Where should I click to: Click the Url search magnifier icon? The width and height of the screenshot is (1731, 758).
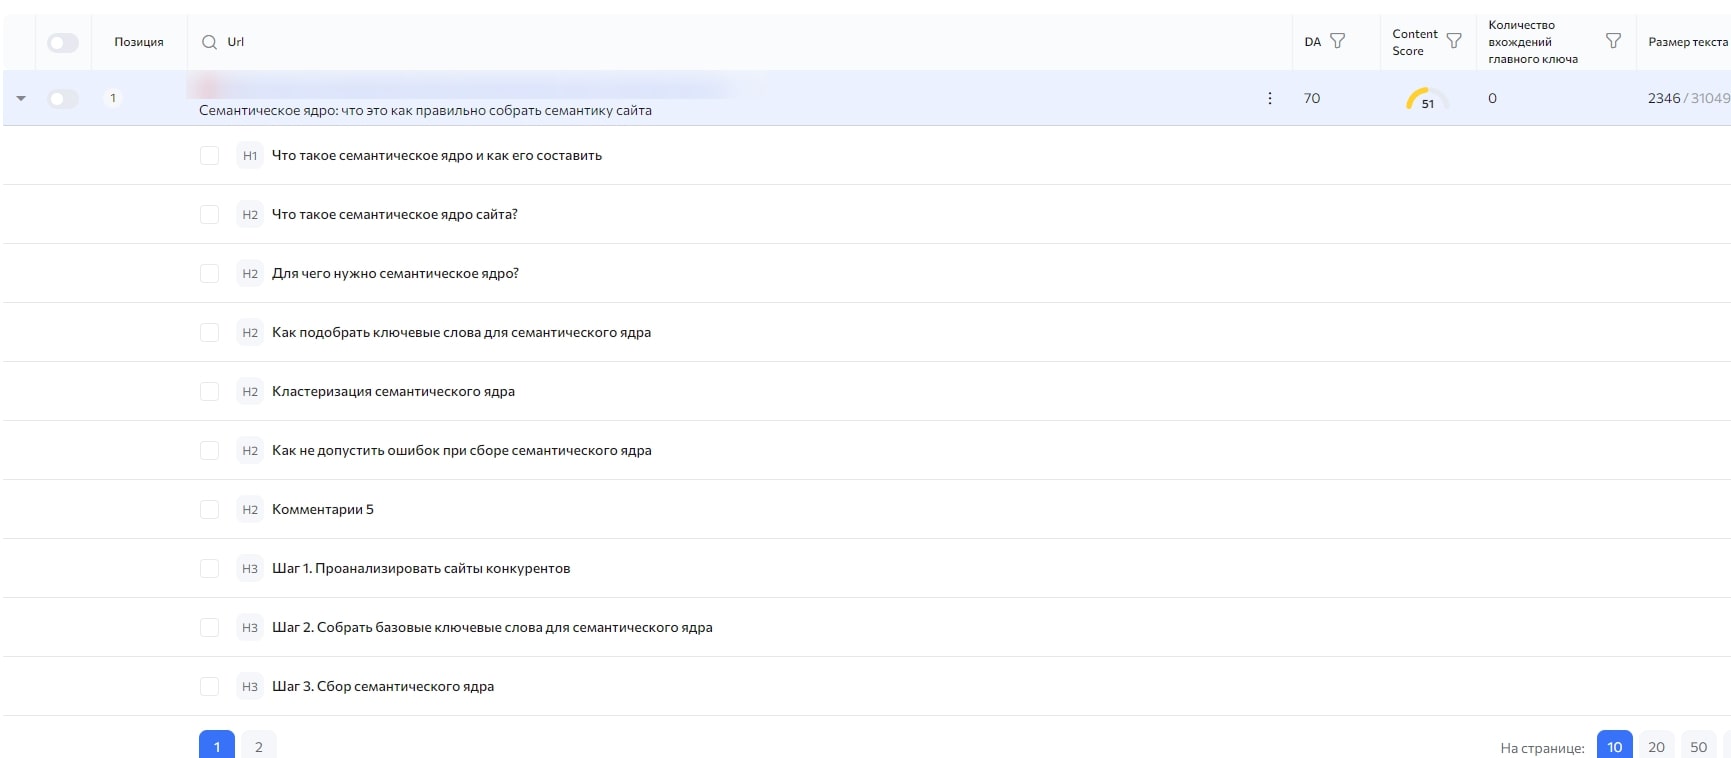pos(209,42)
